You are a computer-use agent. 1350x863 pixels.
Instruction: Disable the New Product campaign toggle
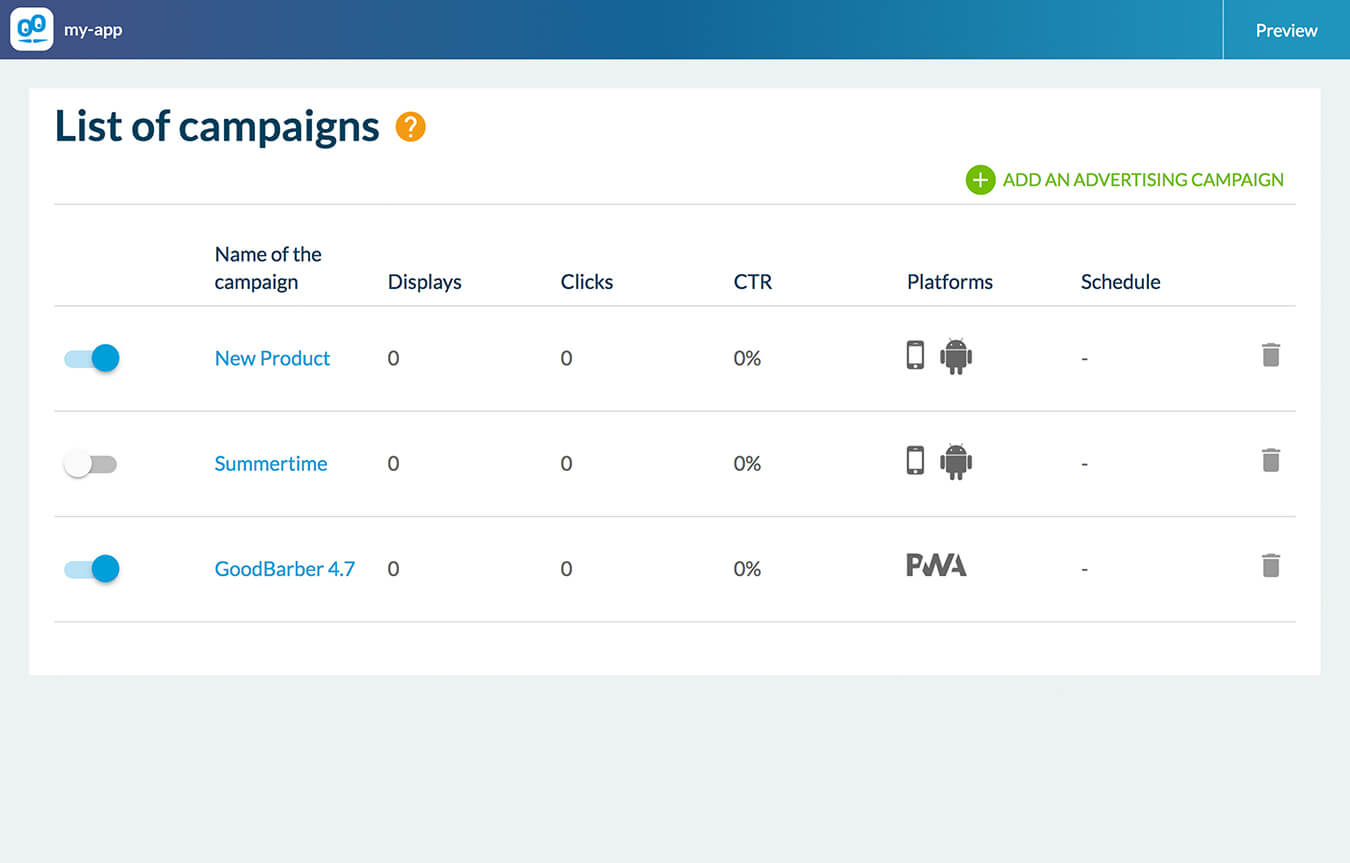[92, 358]
